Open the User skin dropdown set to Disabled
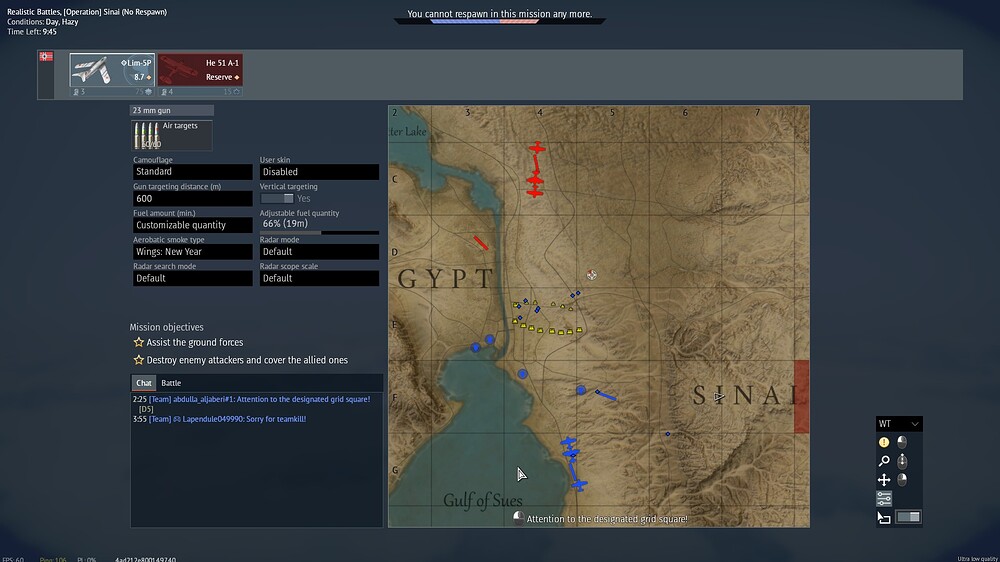 (319, 172)
